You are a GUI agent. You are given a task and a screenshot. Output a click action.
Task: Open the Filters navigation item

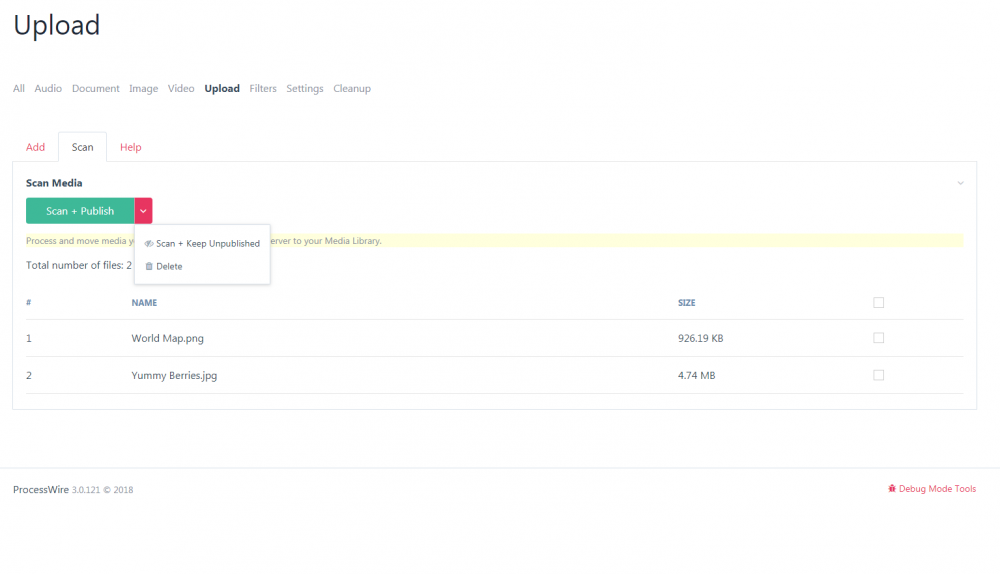click(x=263, y=89)
